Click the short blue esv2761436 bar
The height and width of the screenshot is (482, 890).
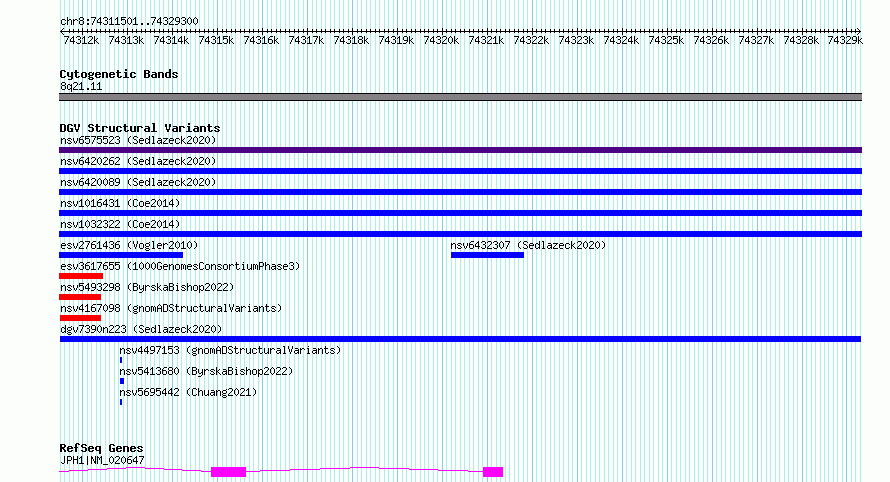click(121, 255)
